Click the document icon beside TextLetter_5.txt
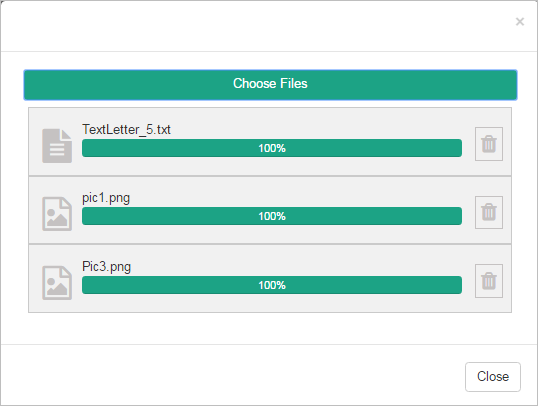The image size is (538, 406). coord(57,146)
